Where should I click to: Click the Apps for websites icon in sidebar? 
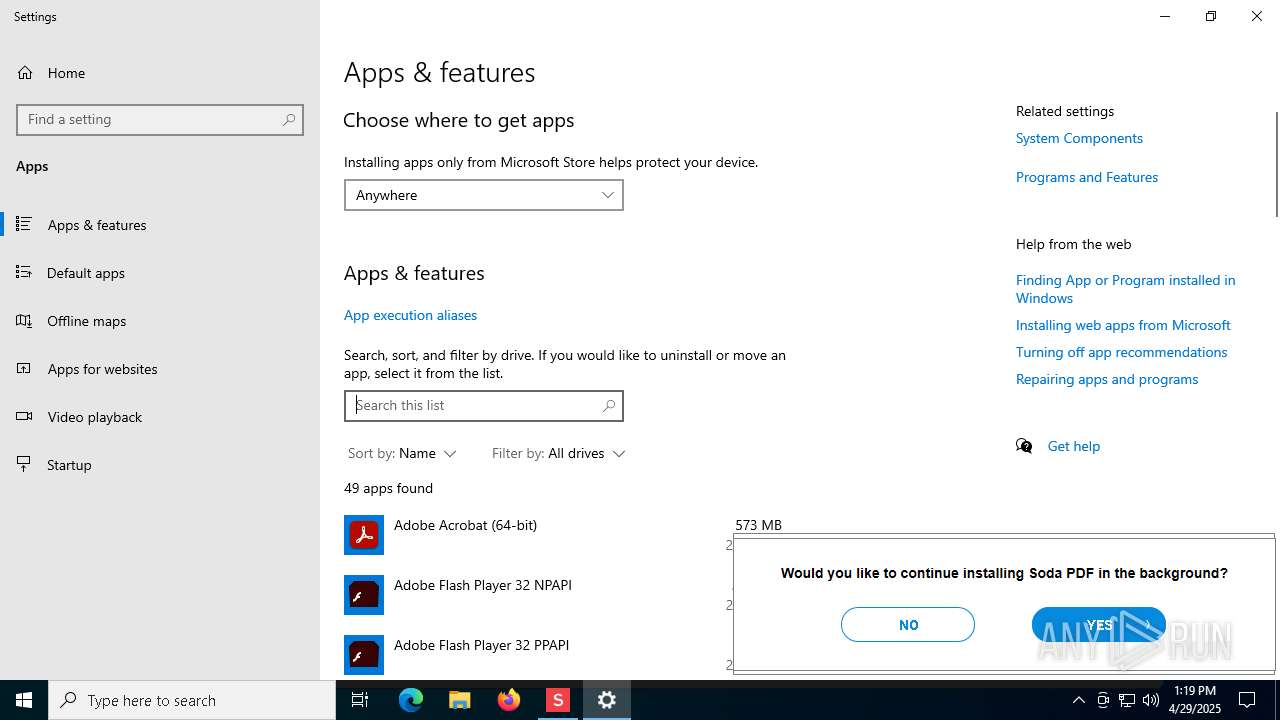[24, 369]
